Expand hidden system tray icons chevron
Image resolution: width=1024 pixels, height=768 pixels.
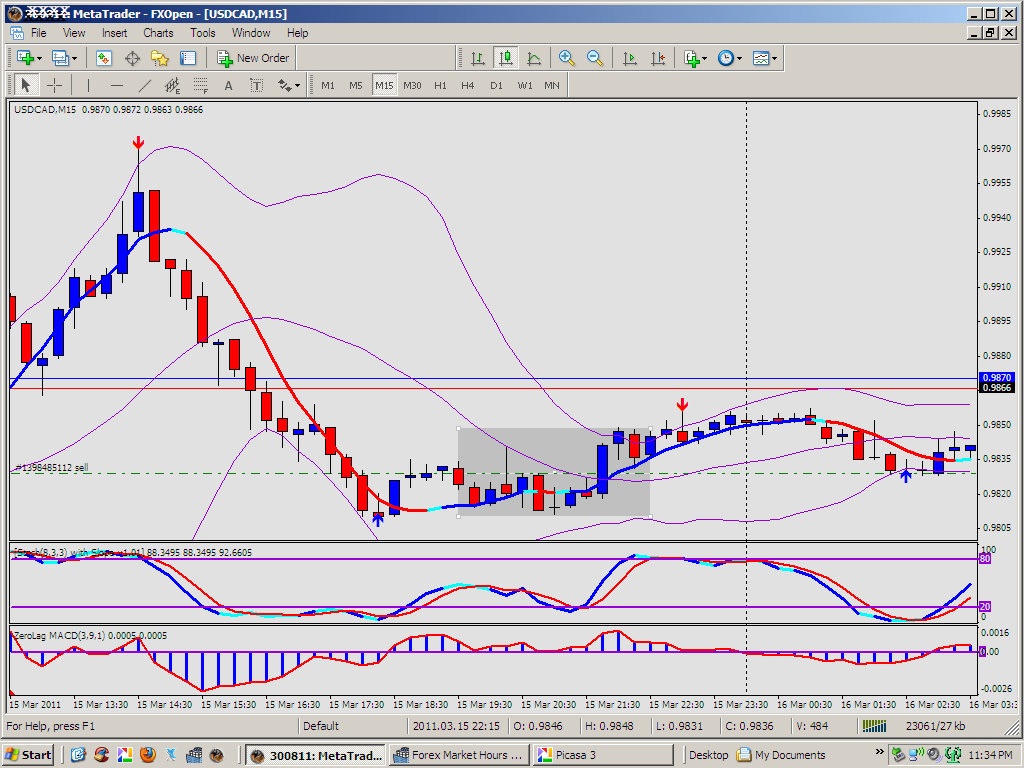click(879, 752)
